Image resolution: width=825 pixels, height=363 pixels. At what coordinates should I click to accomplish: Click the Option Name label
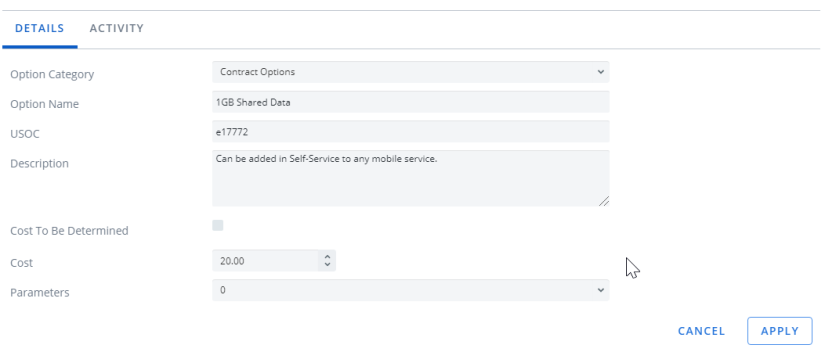pos(45,104)
